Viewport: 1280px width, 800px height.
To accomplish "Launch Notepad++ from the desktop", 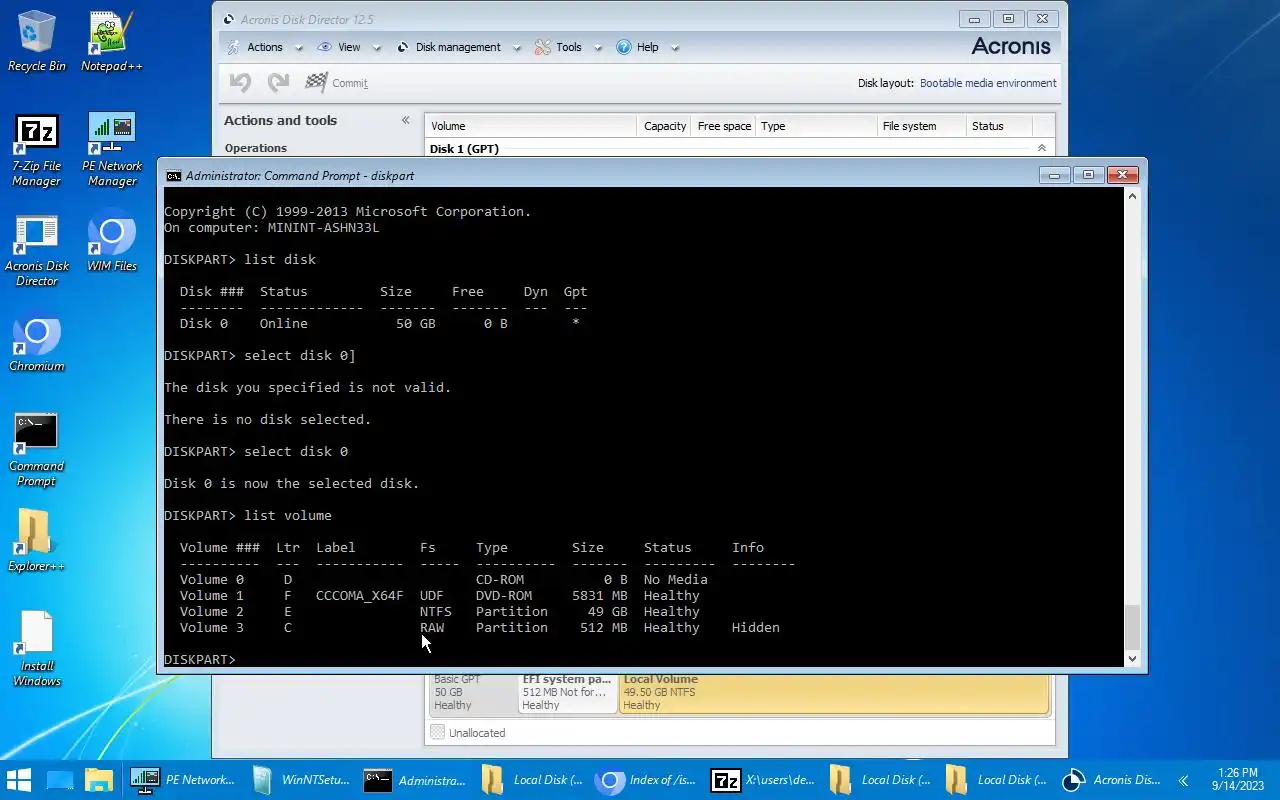I will tap(111, 41).
